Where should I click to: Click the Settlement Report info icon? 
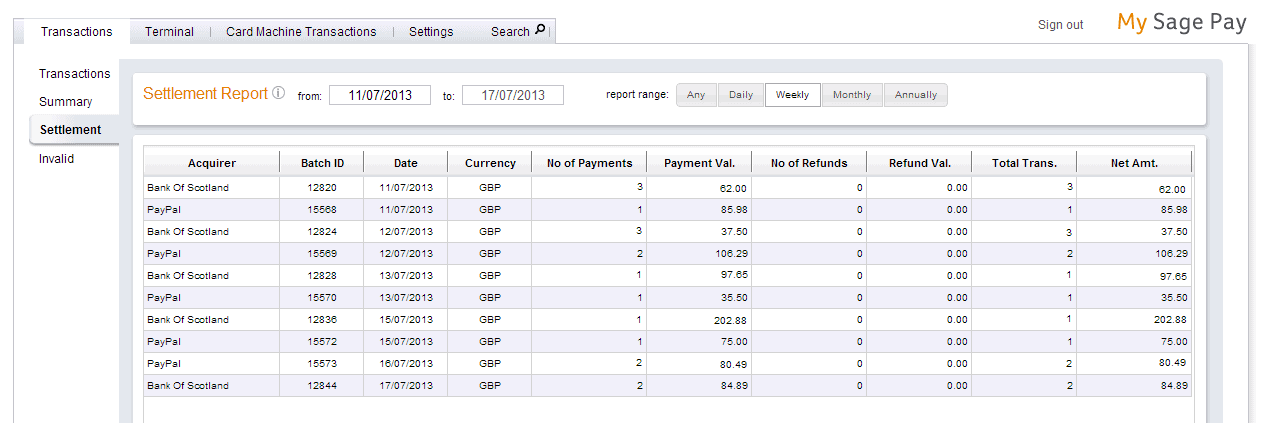(279, 94)
